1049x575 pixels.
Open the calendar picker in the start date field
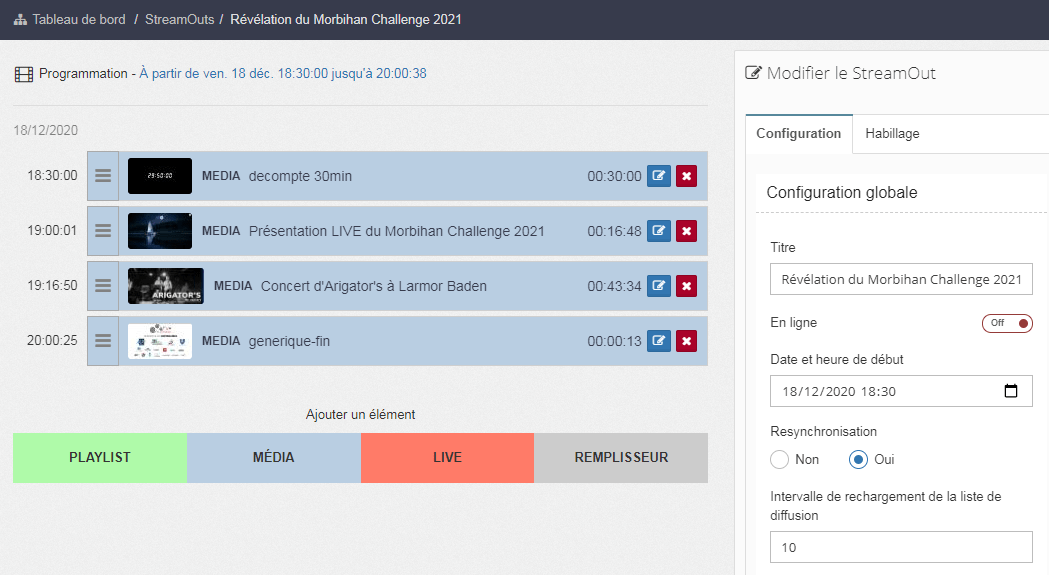point(1011,391)
